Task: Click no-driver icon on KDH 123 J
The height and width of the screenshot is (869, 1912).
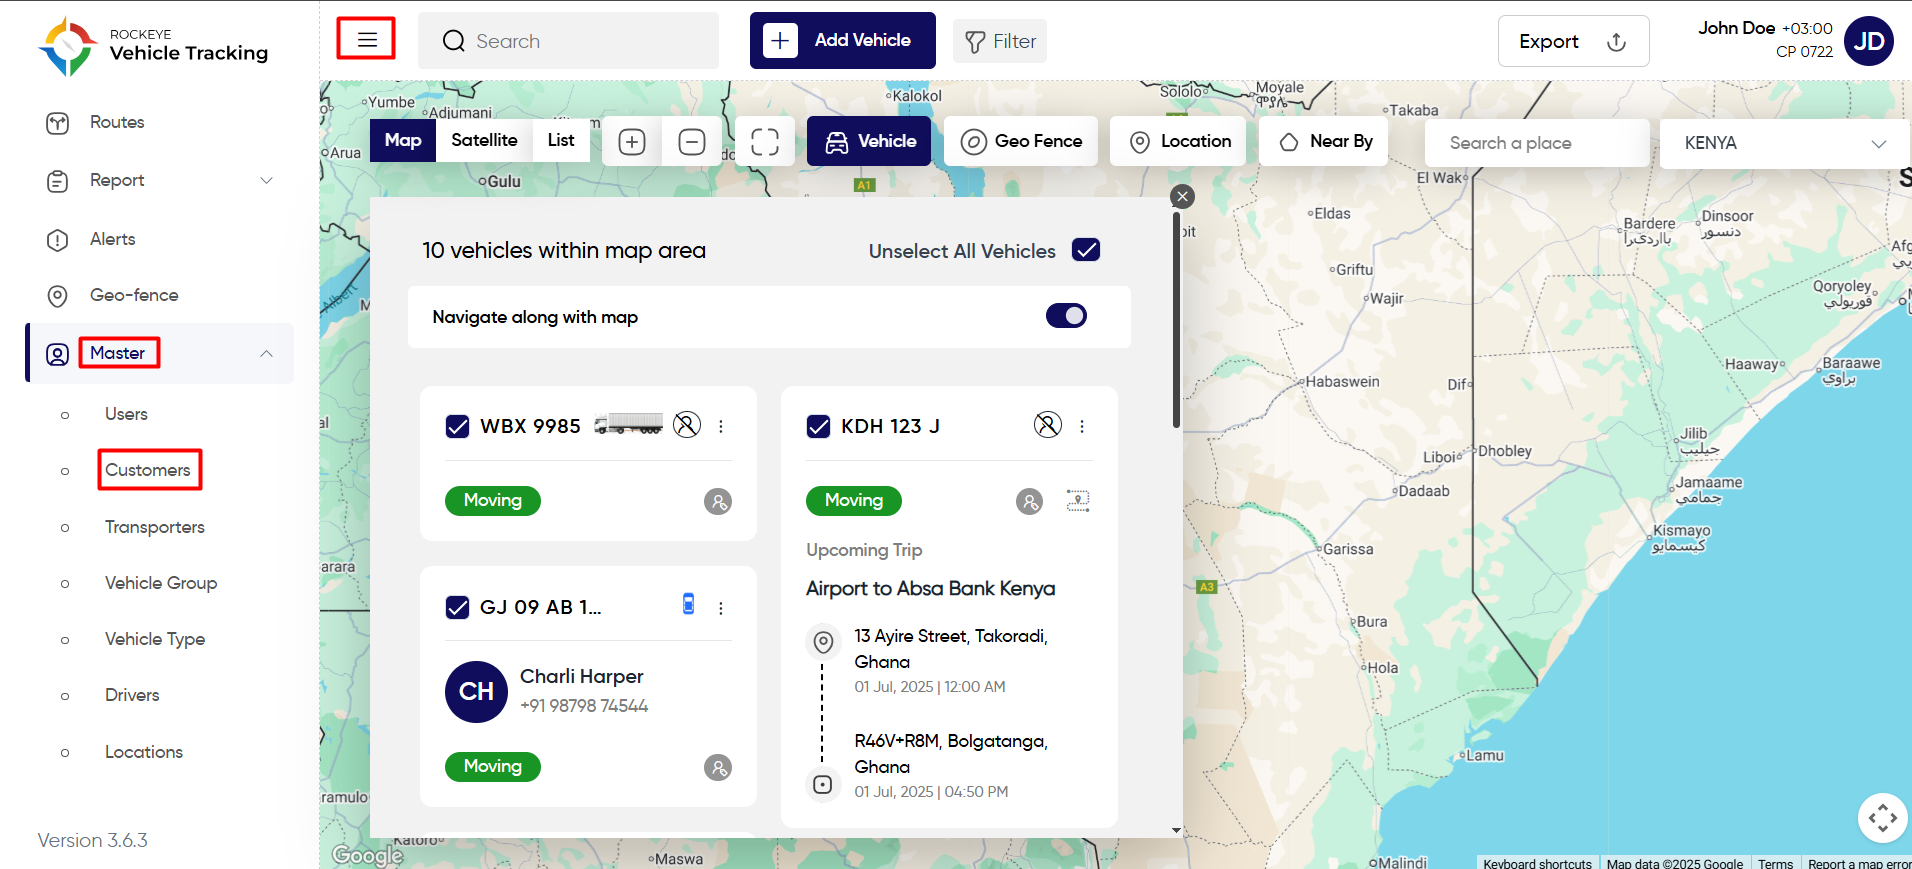Action: (x=1048, y=425)
